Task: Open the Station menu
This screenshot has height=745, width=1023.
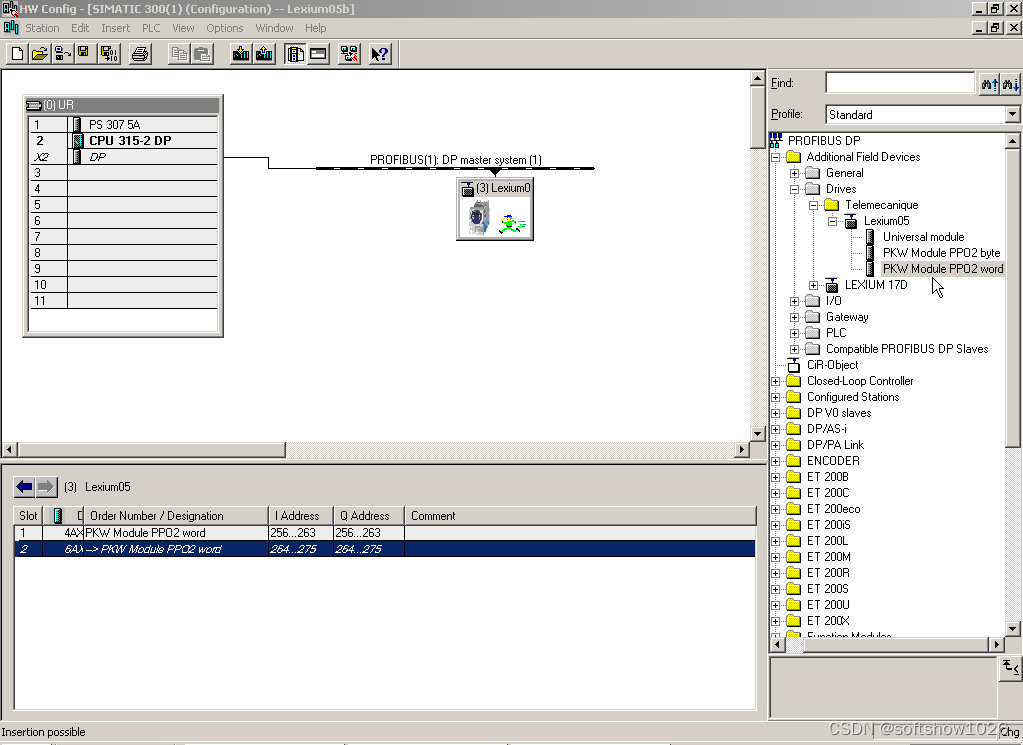Action: (x=42, y=28)
